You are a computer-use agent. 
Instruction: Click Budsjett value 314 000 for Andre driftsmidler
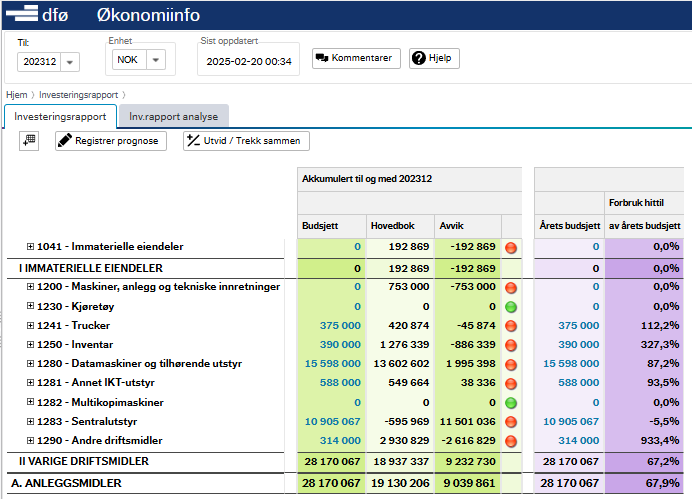pyautogui.click(x=340, y=440)
